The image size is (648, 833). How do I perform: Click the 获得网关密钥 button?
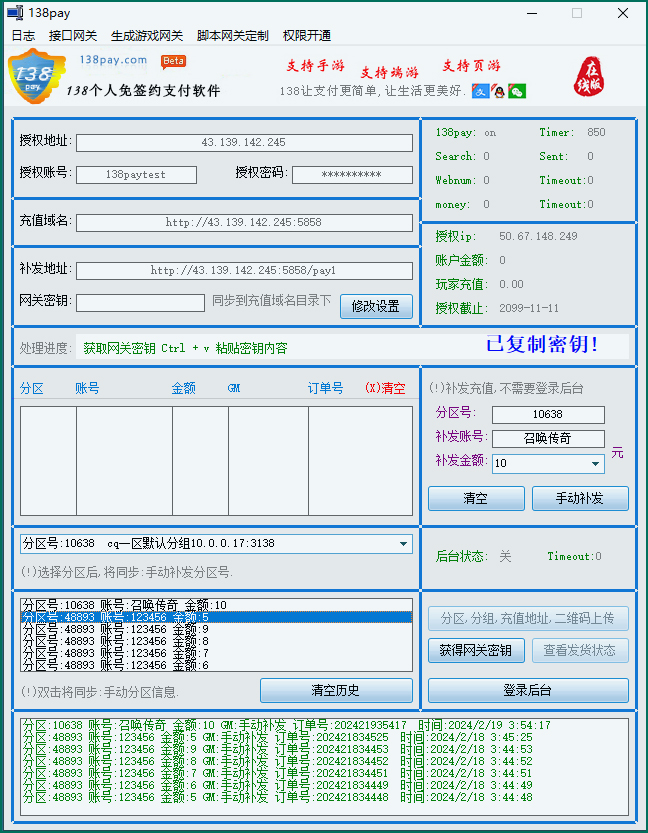[476, 650]
